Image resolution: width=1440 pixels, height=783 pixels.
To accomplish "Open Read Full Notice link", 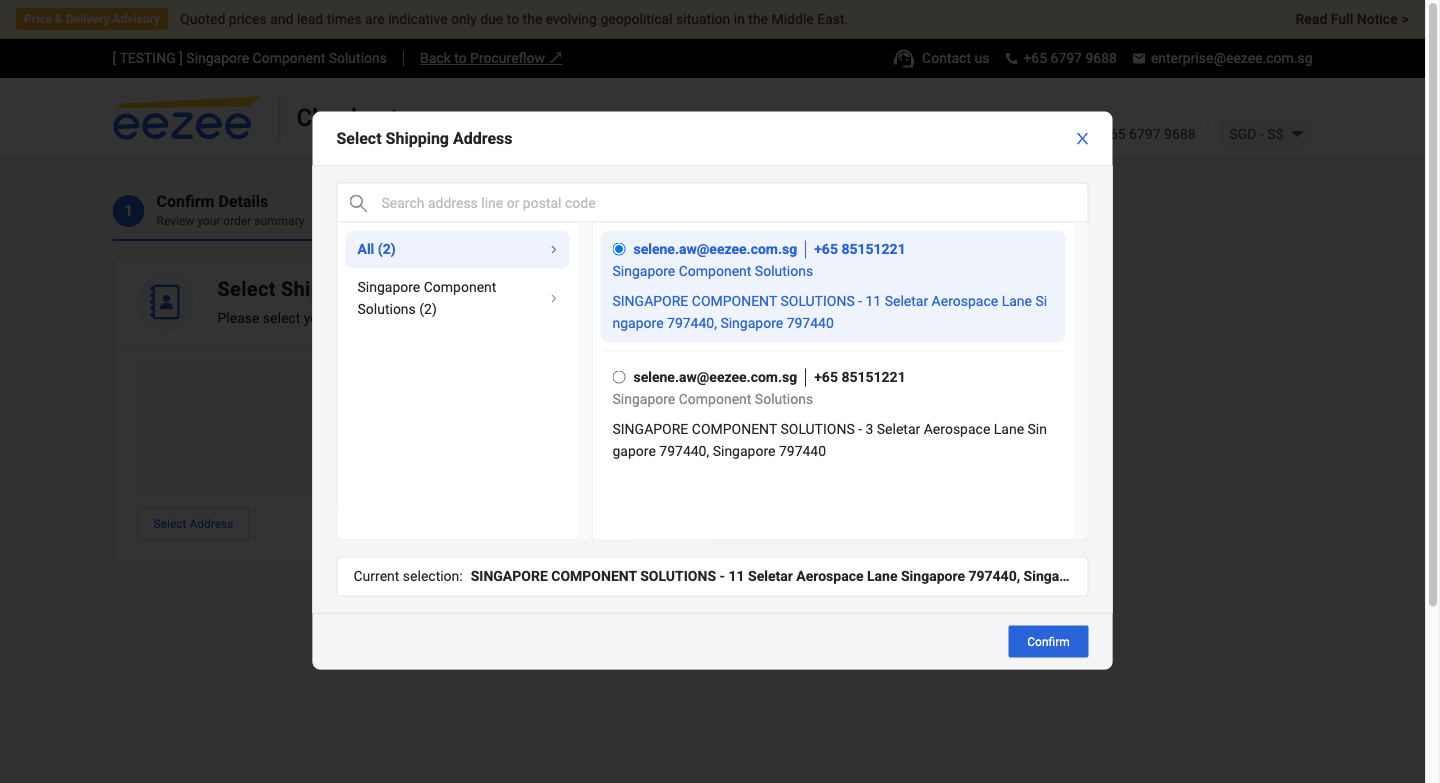I will tap(1352, 19).
